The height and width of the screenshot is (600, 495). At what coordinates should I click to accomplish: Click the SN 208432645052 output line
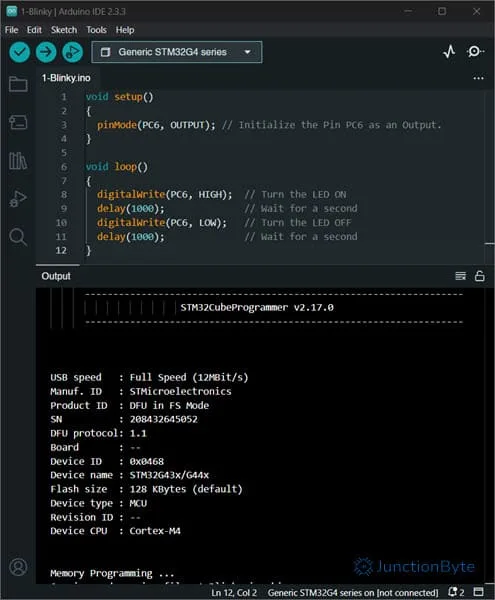click(124, 419)
